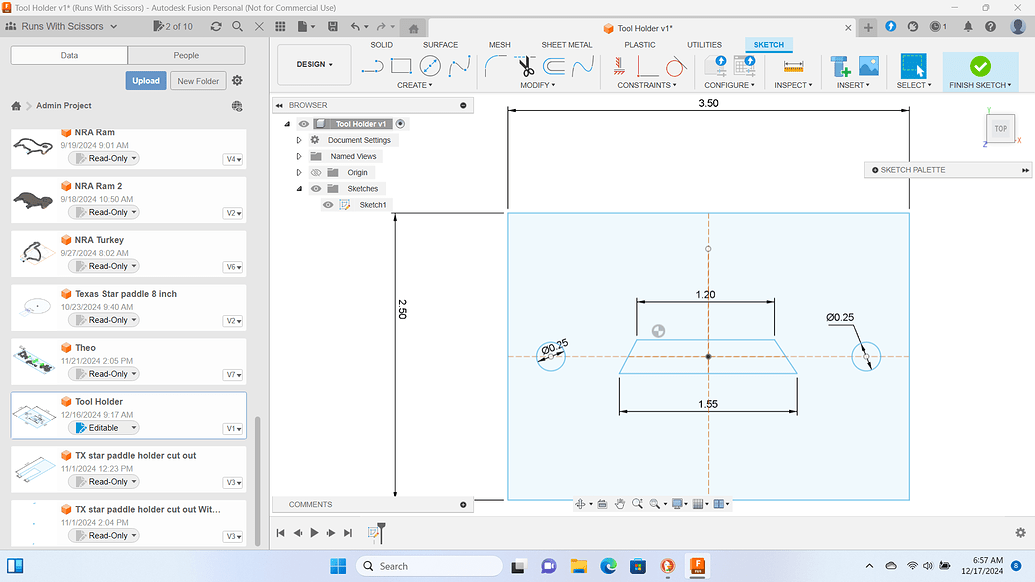This screenshot has width=1035, height=582.
Task: Activate the Trim scissors tool
Action: 529,65
